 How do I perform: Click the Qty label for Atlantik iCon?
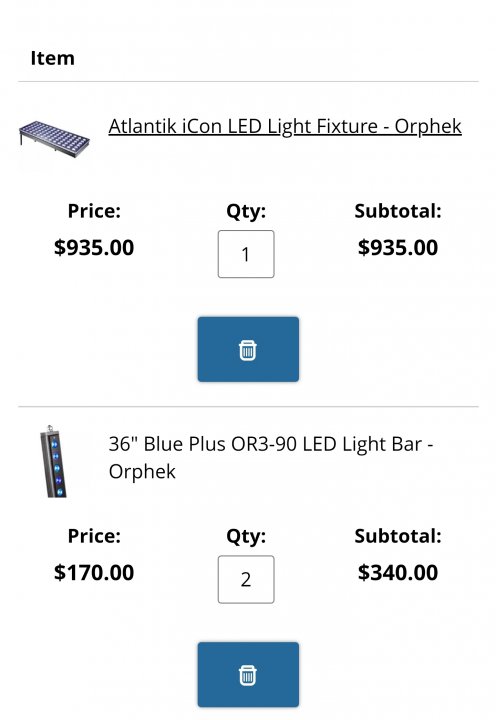pos(246,212)
